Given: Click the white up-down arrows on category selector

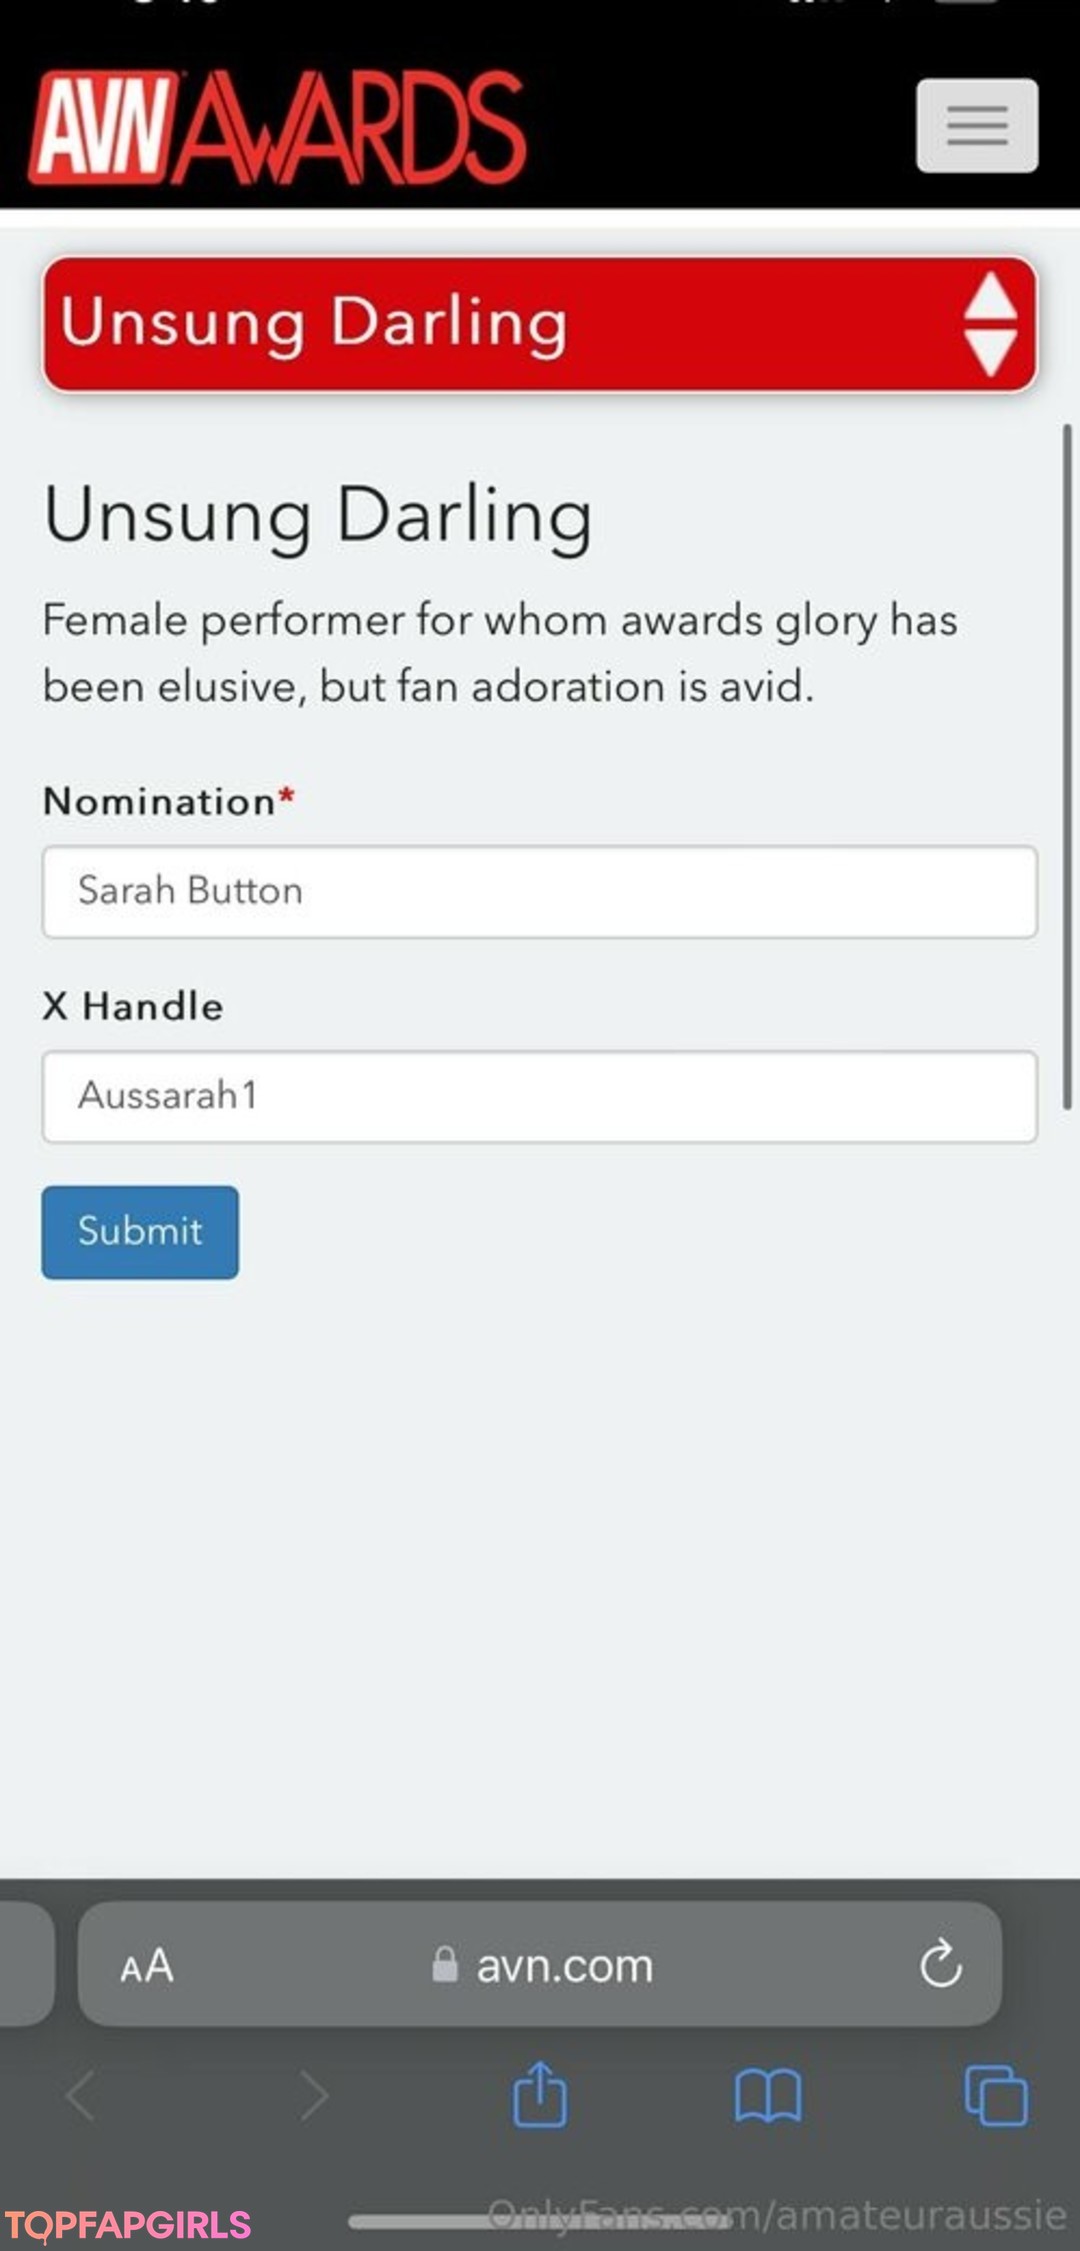Looking at the screenshot, I should (x=990, y=324).
